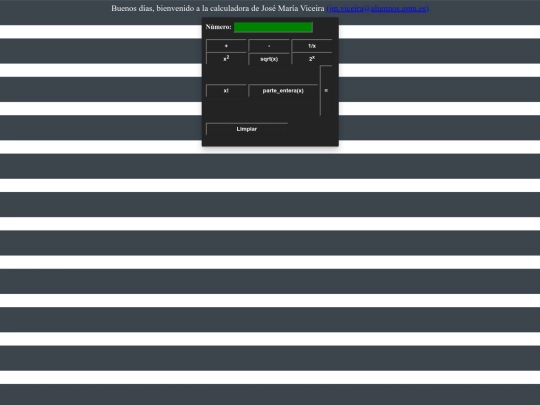
Task: Get integer part with parte_entera(x) button
Action: pos(283,91)
